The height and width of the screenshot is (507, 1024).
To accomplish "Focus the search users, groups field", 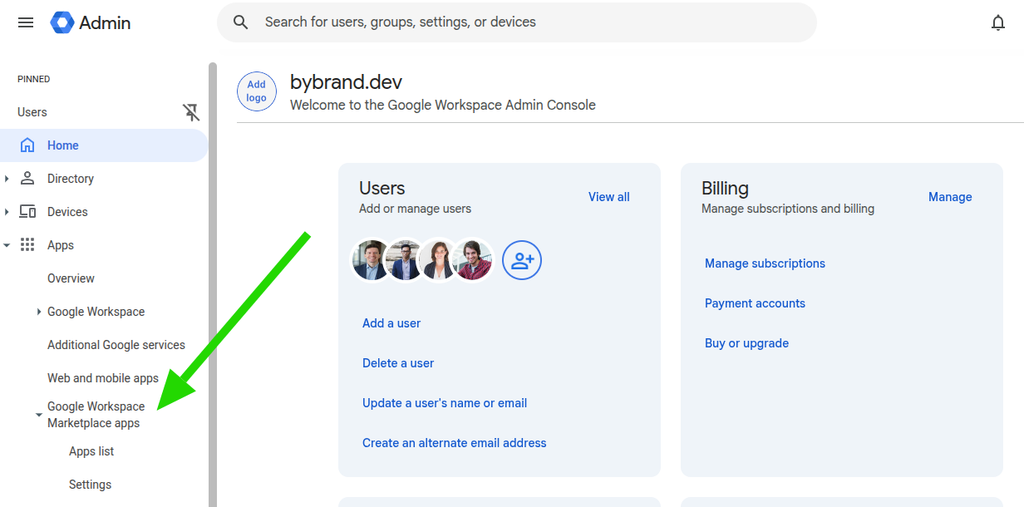I will 517,22.
